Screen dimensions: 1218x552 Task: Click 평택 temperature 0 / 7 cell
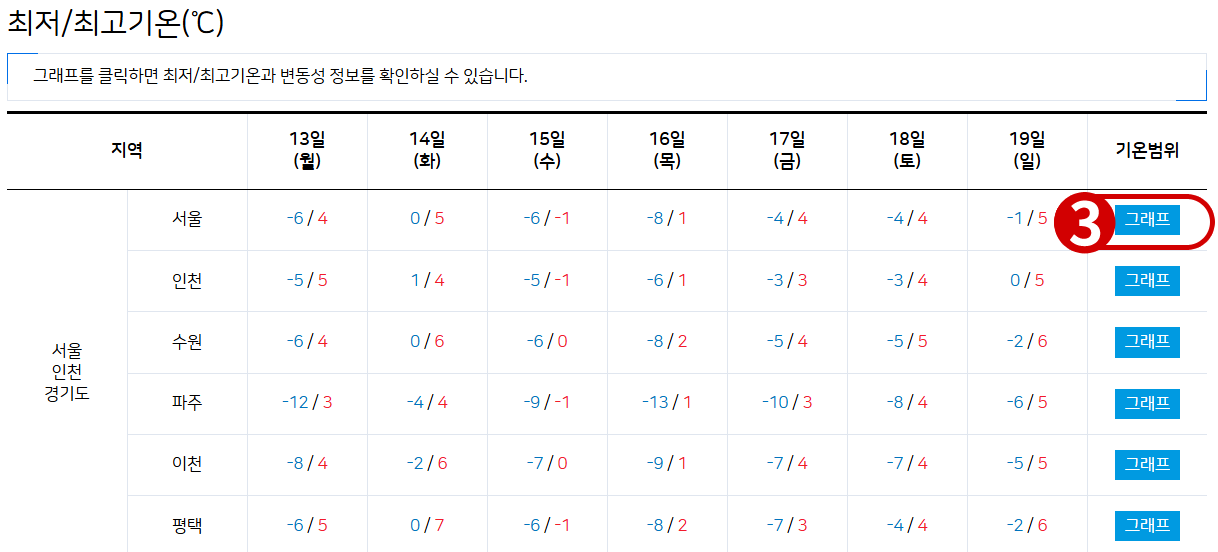click(x=427, y=525)
